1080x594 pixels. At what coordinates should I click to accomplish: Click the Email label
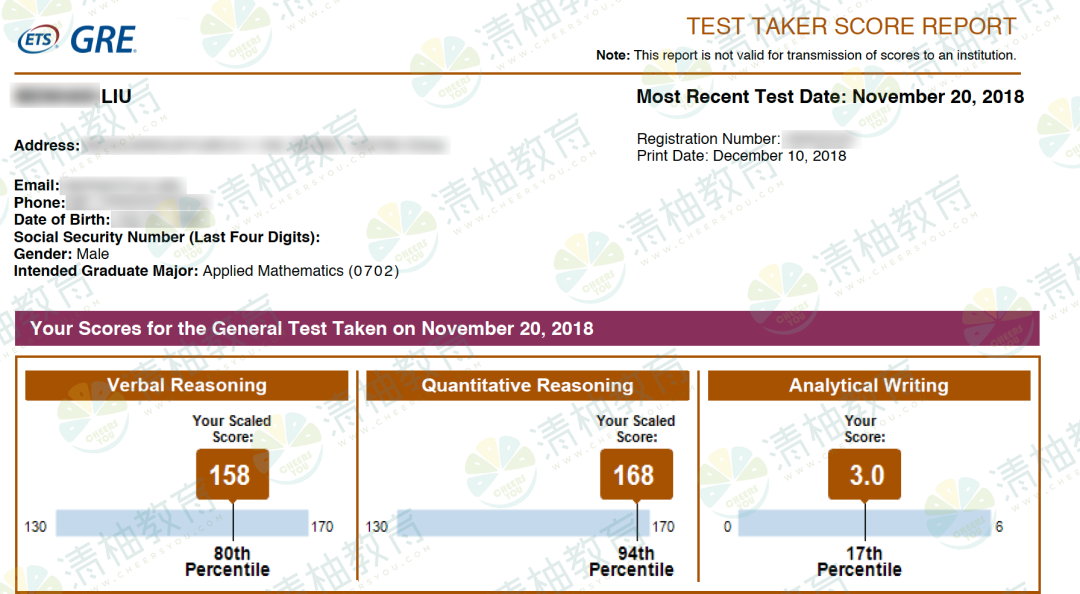(37, 185)
